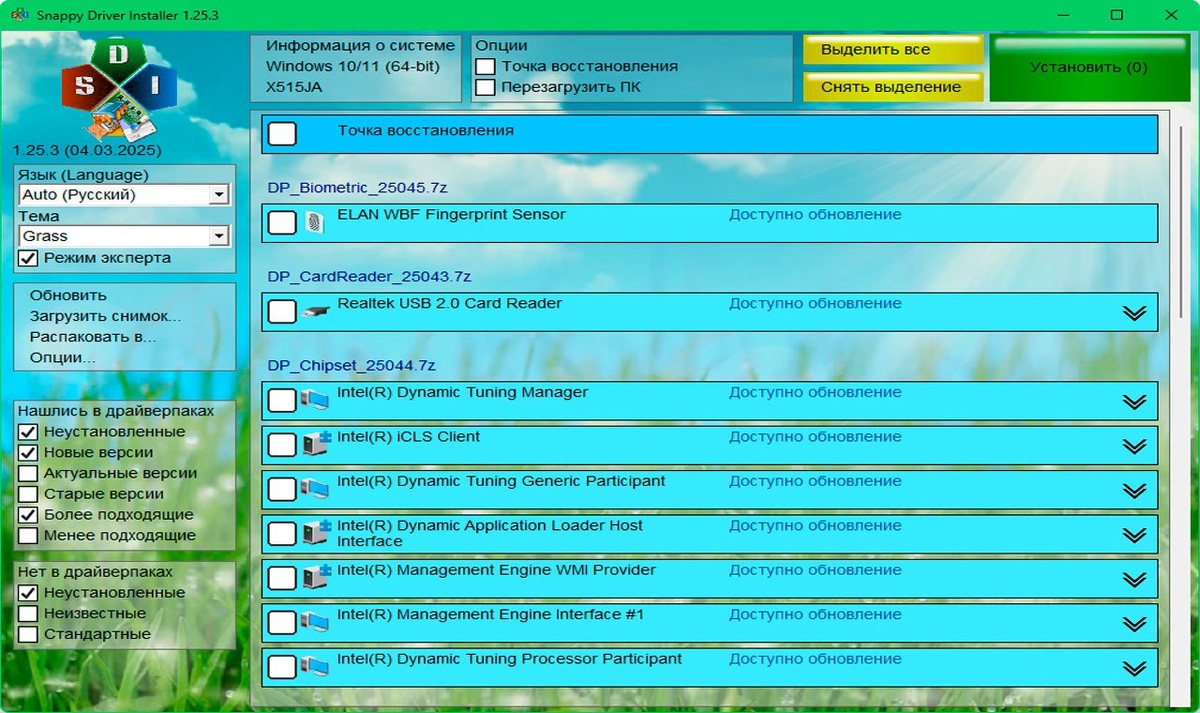Click the app icon in the title bar
Screen dimensions: 1200x713
pos(18,15)
